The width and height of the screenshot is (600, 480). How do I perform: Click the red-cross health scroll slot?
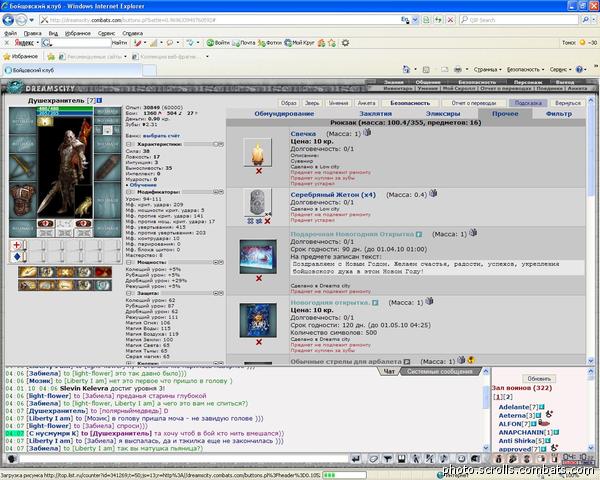click(x=17, y=245)
